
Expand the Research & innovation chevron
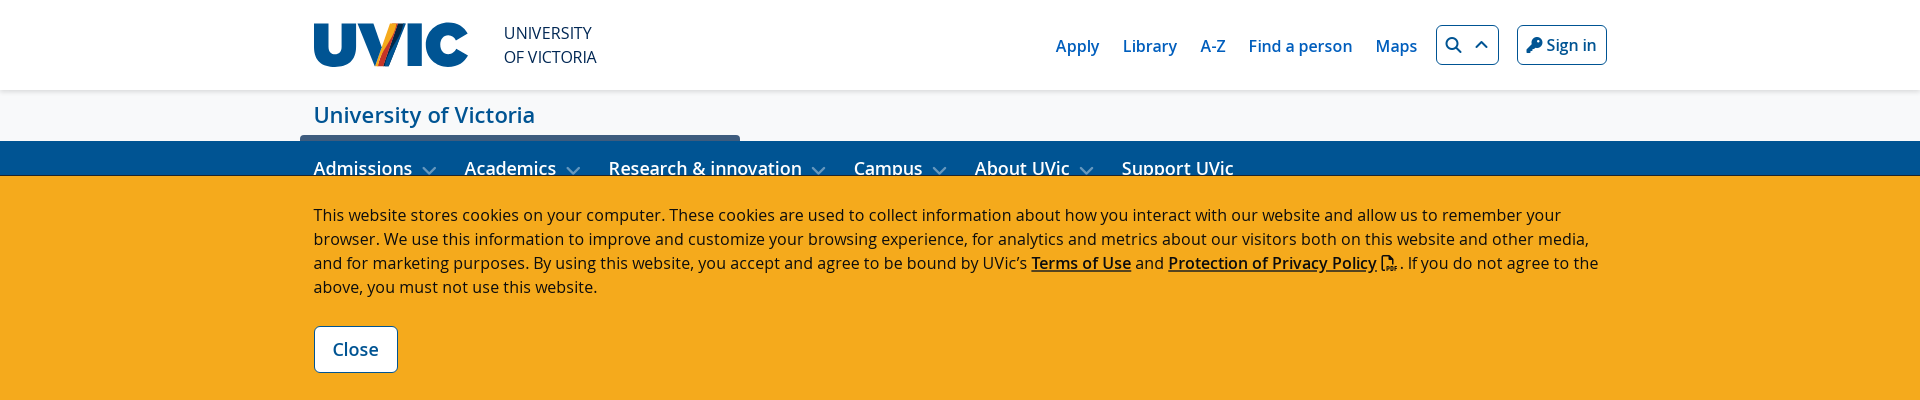click(819, 170)
